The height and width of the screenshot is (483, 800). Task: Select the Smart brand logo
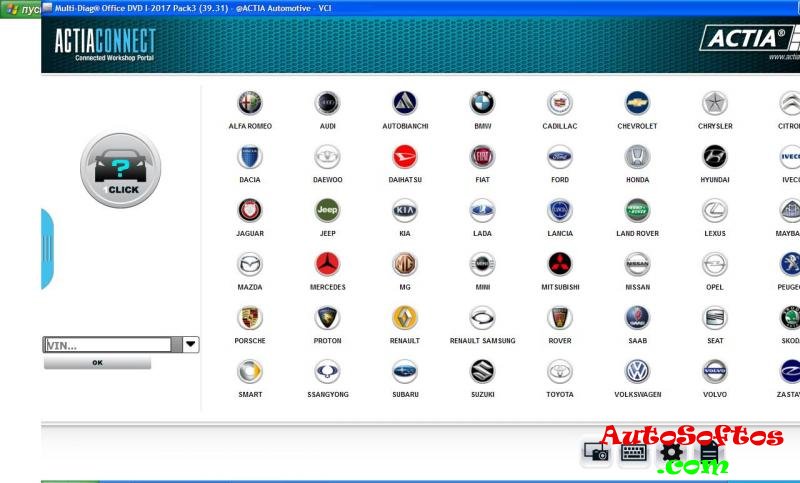pyautogui.click(x=249, y=372)
